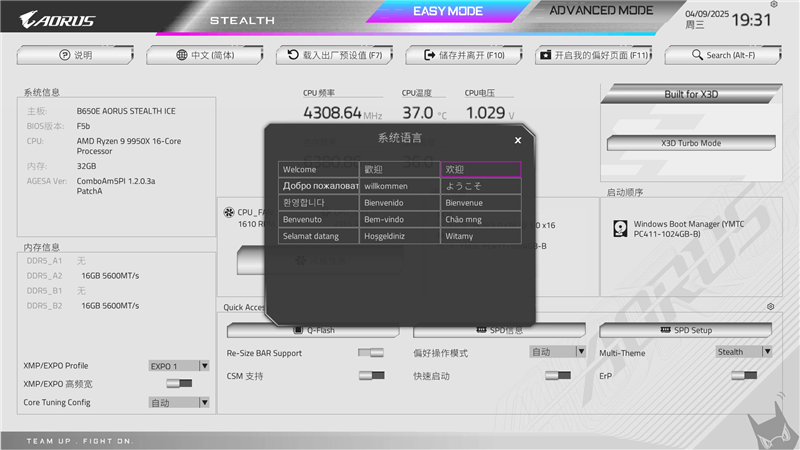Click the AORUS logo
The width and height of the screenshot is (800, 450).
tap(57, 19)
